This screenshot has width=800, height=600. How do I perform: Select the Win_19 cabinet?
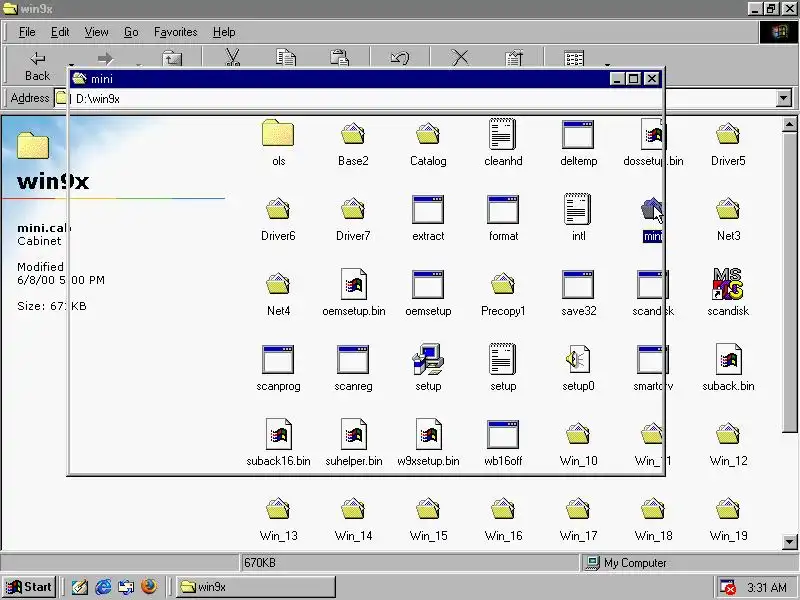pyautogui.click(x=728, y=518)
